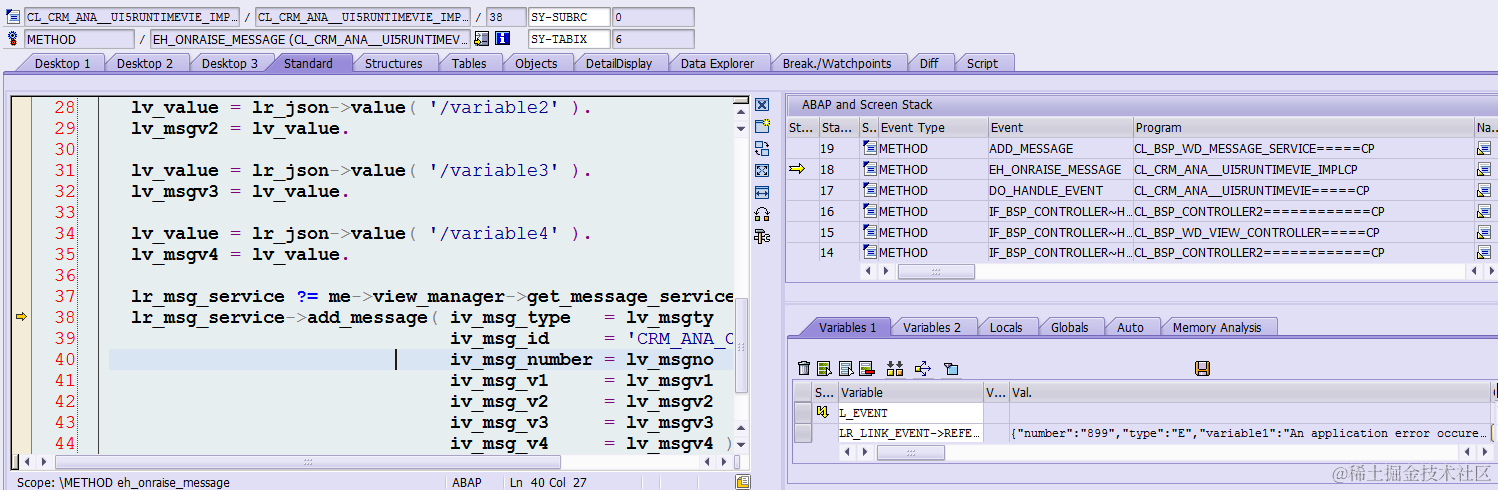Viewport: 1498px width, 490px height.
Task: Switch to the Variables 2 tab
Action: [x=932, y=327]
